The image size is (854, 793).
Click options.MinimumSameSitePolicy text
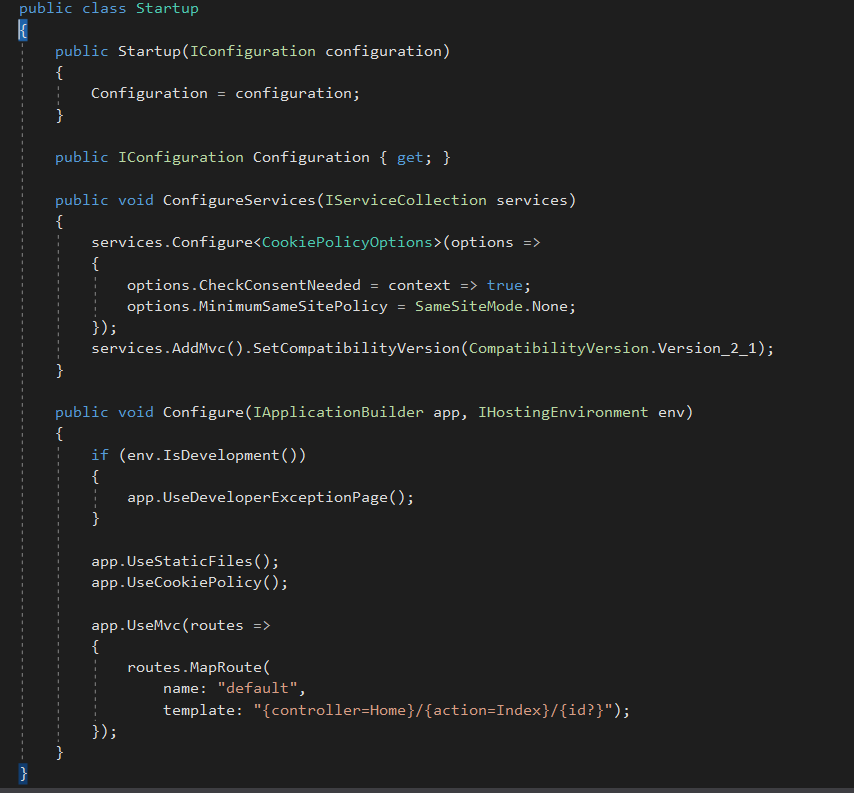pos(257,306)
